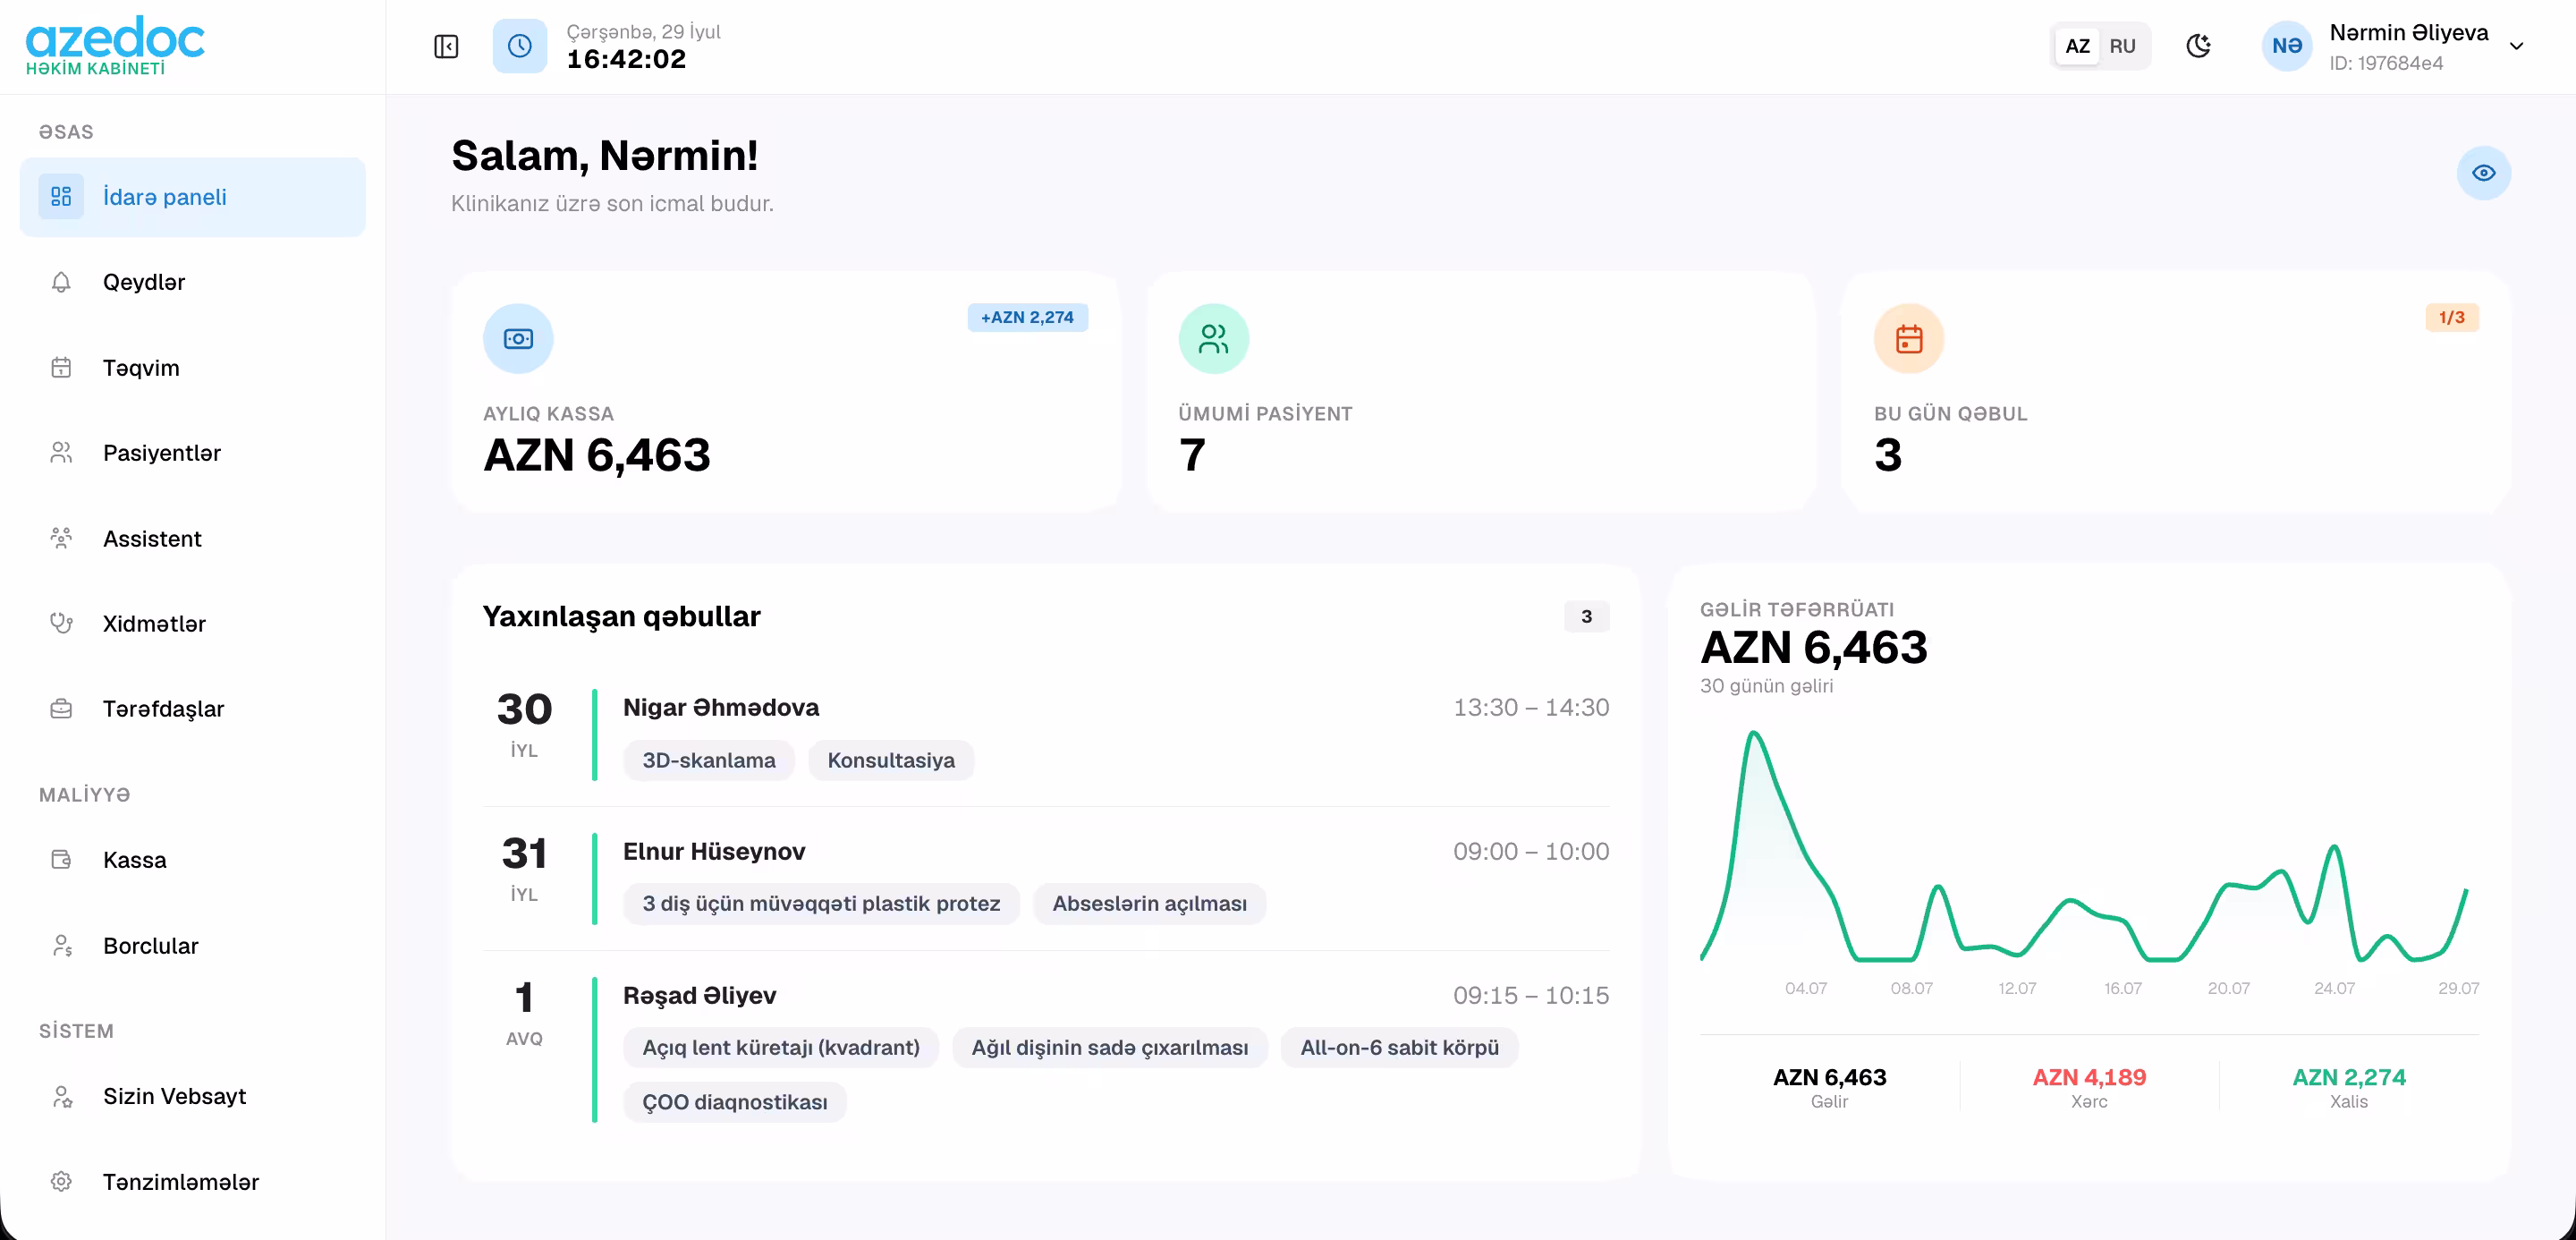
Task: Hide the amounts with the eye button
Action: [x=2483, y=173]
